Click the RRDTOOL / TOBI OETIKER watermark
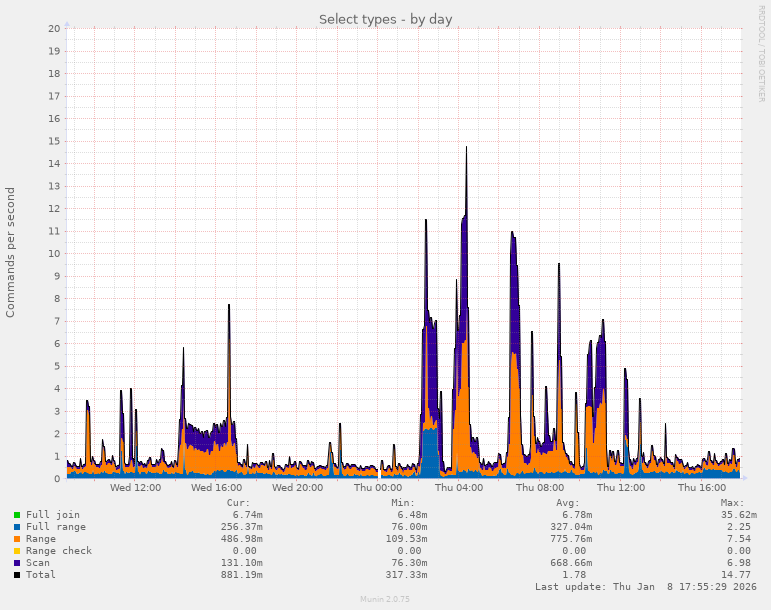Viewport: 771px width, 610px height. tap(761, 52)
